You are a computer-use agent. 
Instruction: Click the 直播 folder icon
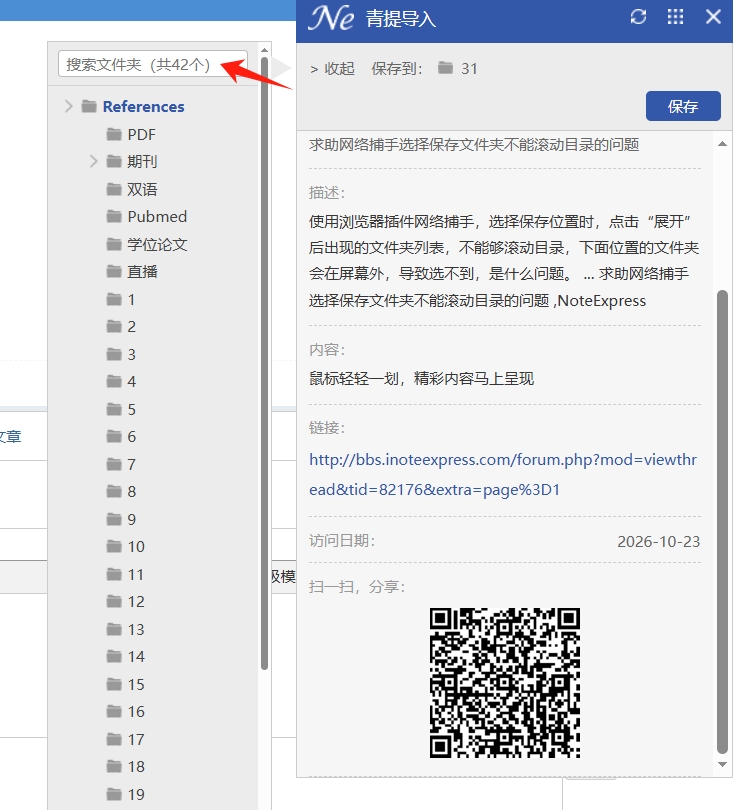coord(114,271)
